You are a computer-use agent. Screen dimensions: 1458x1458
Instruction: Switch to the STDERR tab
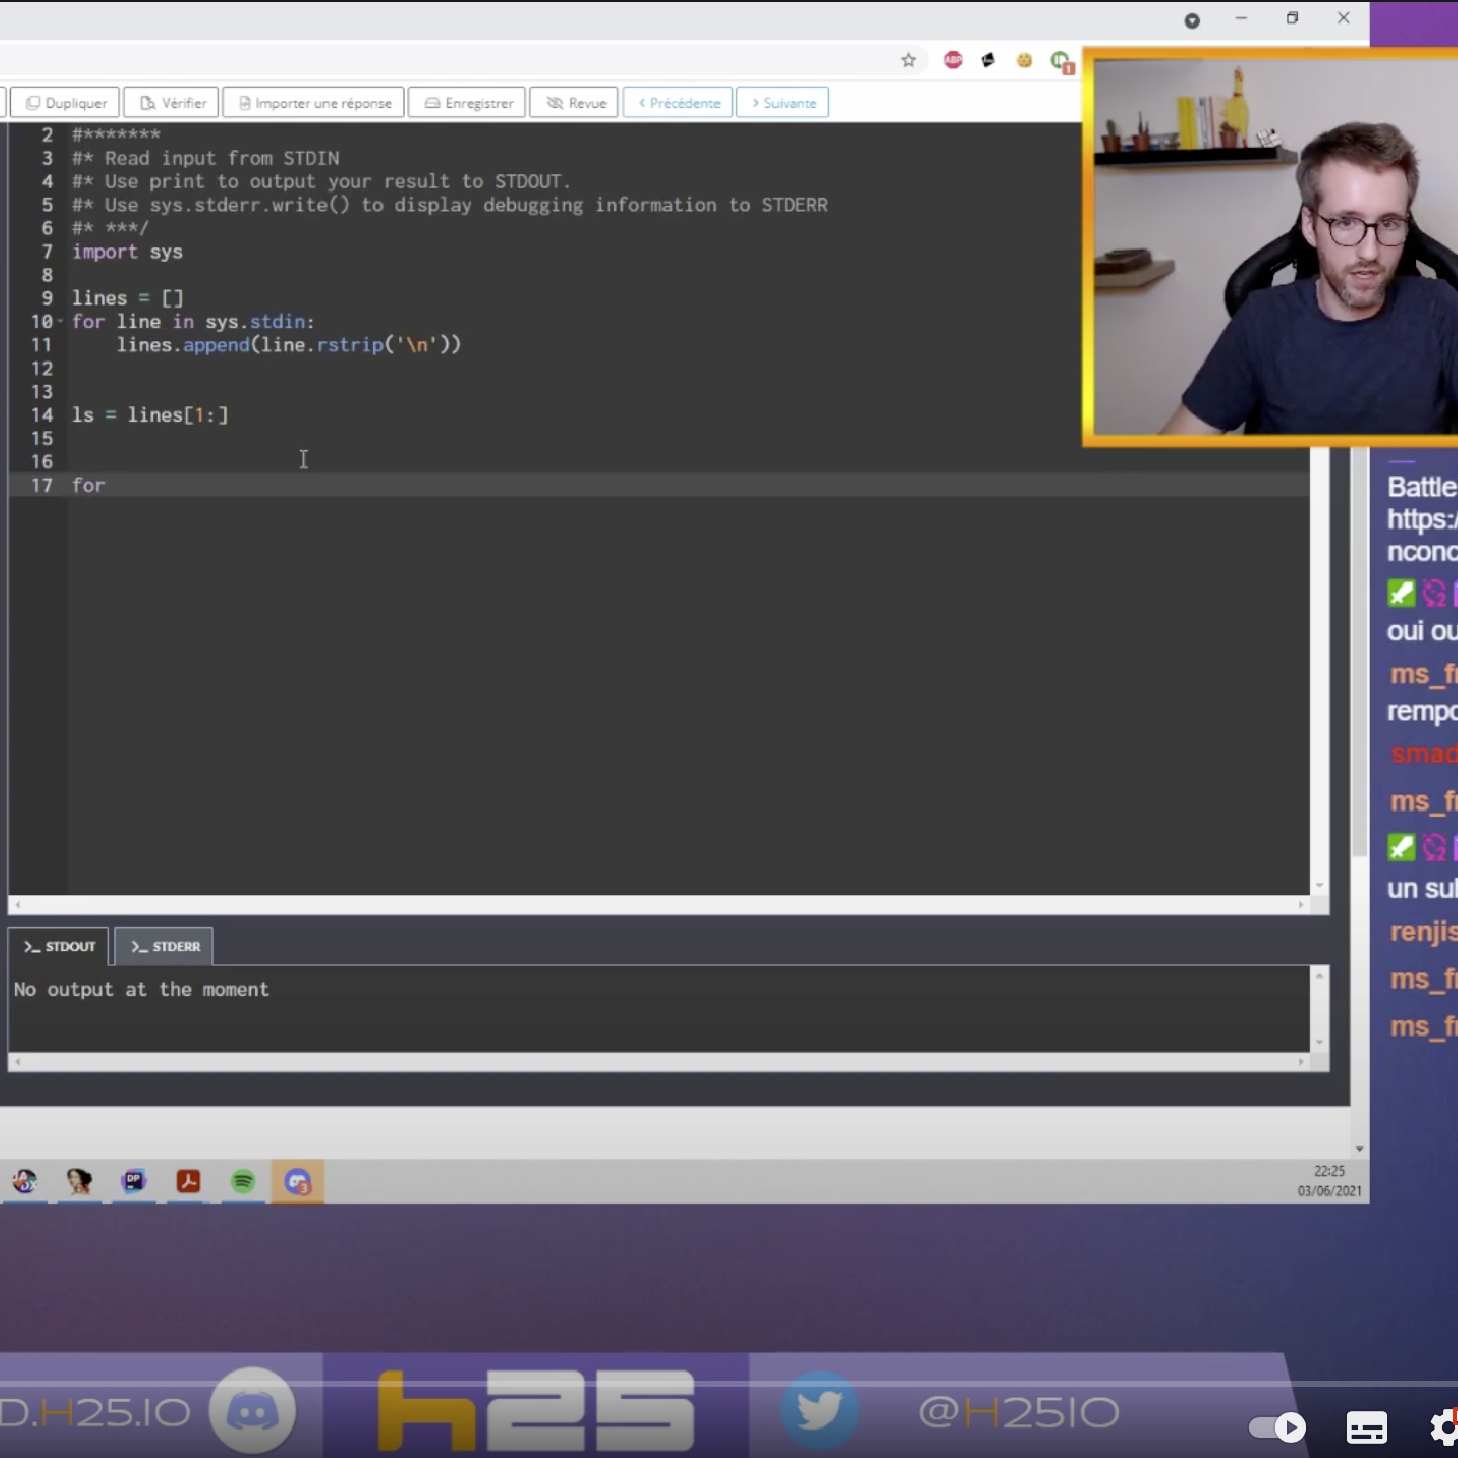(x=165, y=946)
